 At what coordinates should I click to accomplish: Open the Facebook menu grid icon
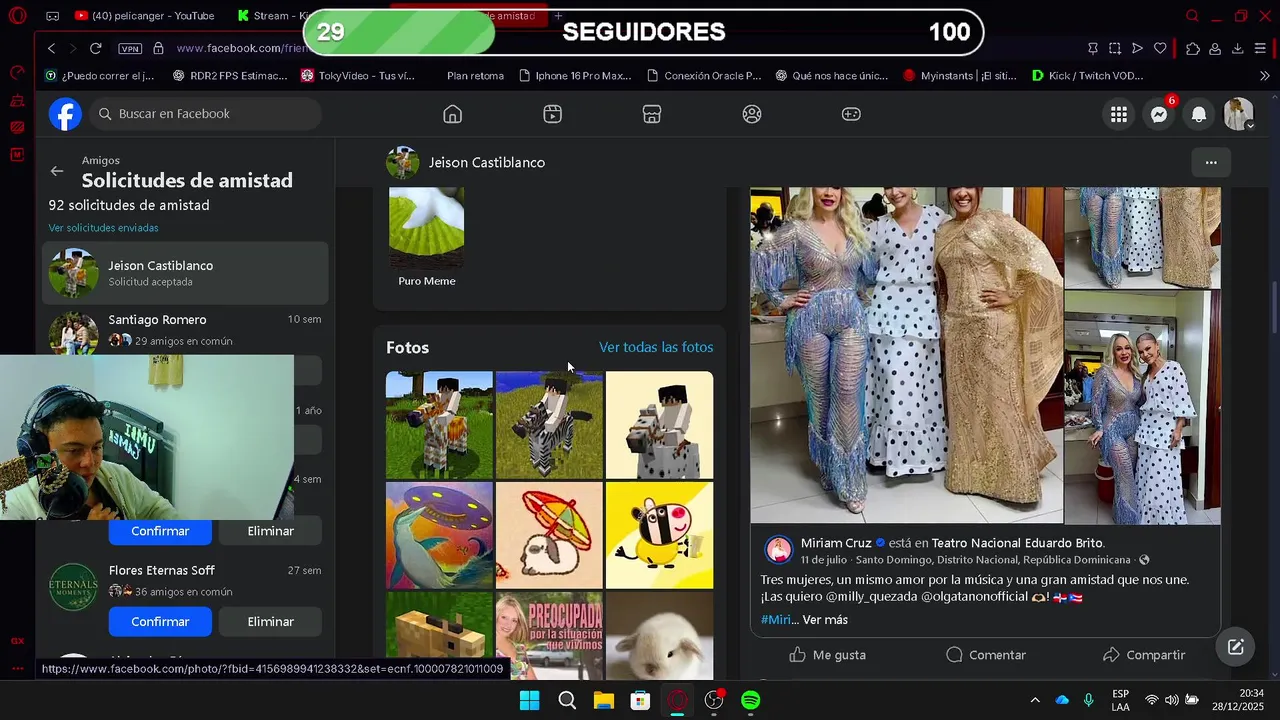(1119, 114)
